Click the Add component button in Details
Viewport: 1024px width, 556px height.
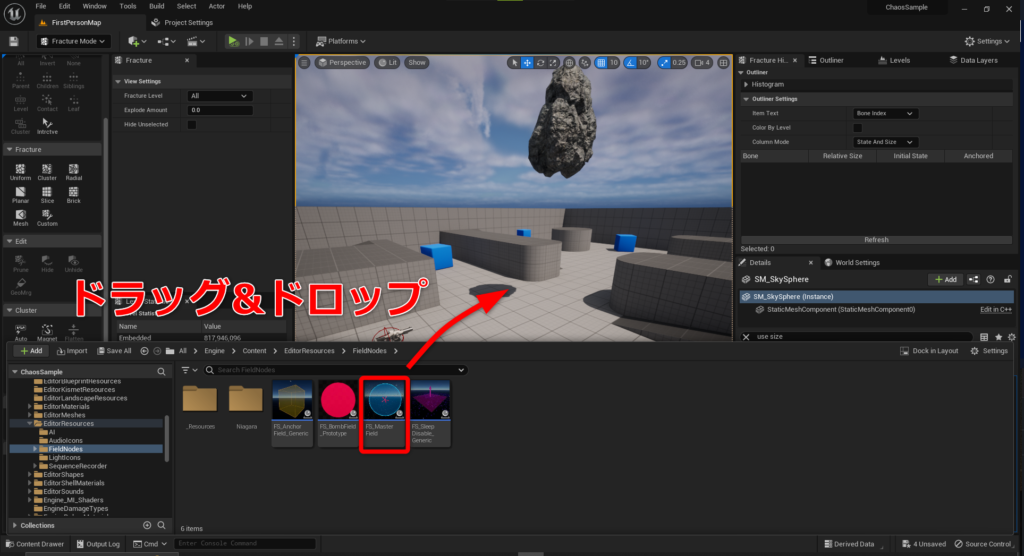(946, 280)
